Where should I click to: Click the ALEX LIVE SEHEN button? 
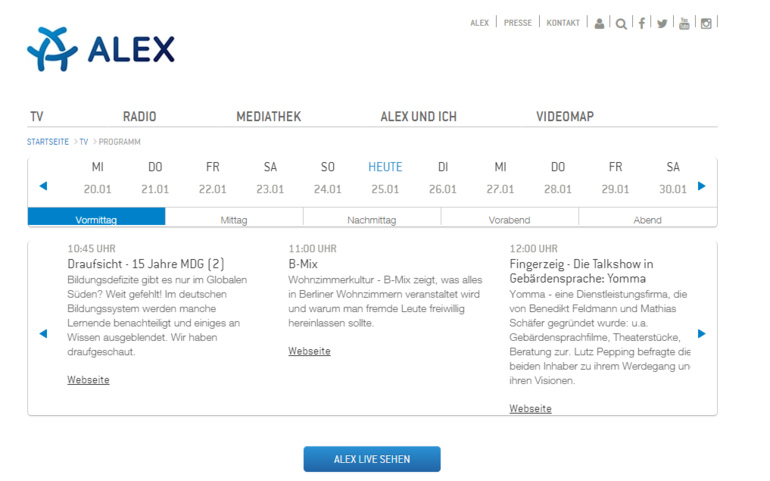tap(372, 459)
